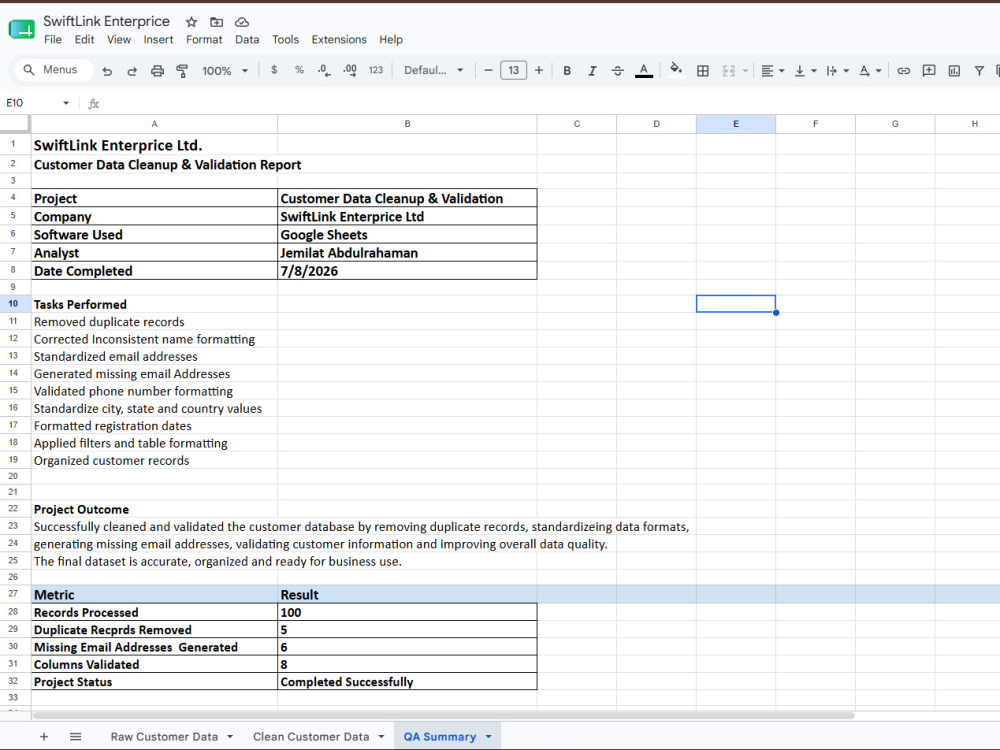Open the borders tool
The width and height of the screenshot is (1000, 750).
tap(703, 71)
